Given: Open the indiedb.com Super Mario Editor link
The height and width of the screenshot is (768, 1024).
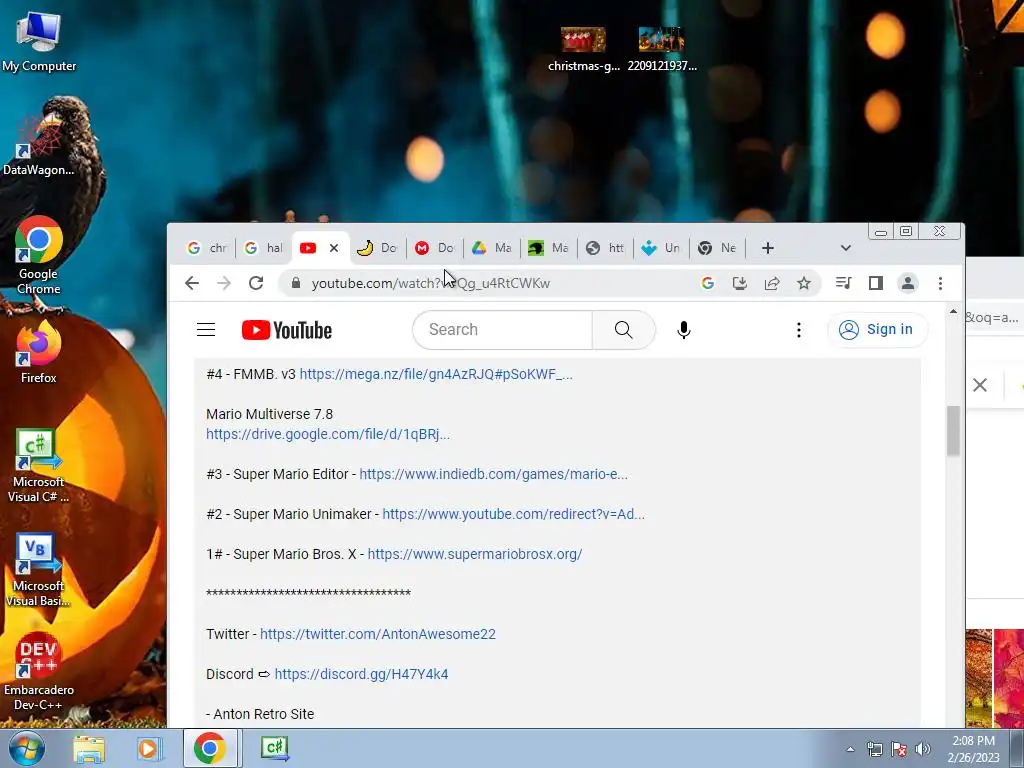Looking at the screenshot, I should coord(493,474).
